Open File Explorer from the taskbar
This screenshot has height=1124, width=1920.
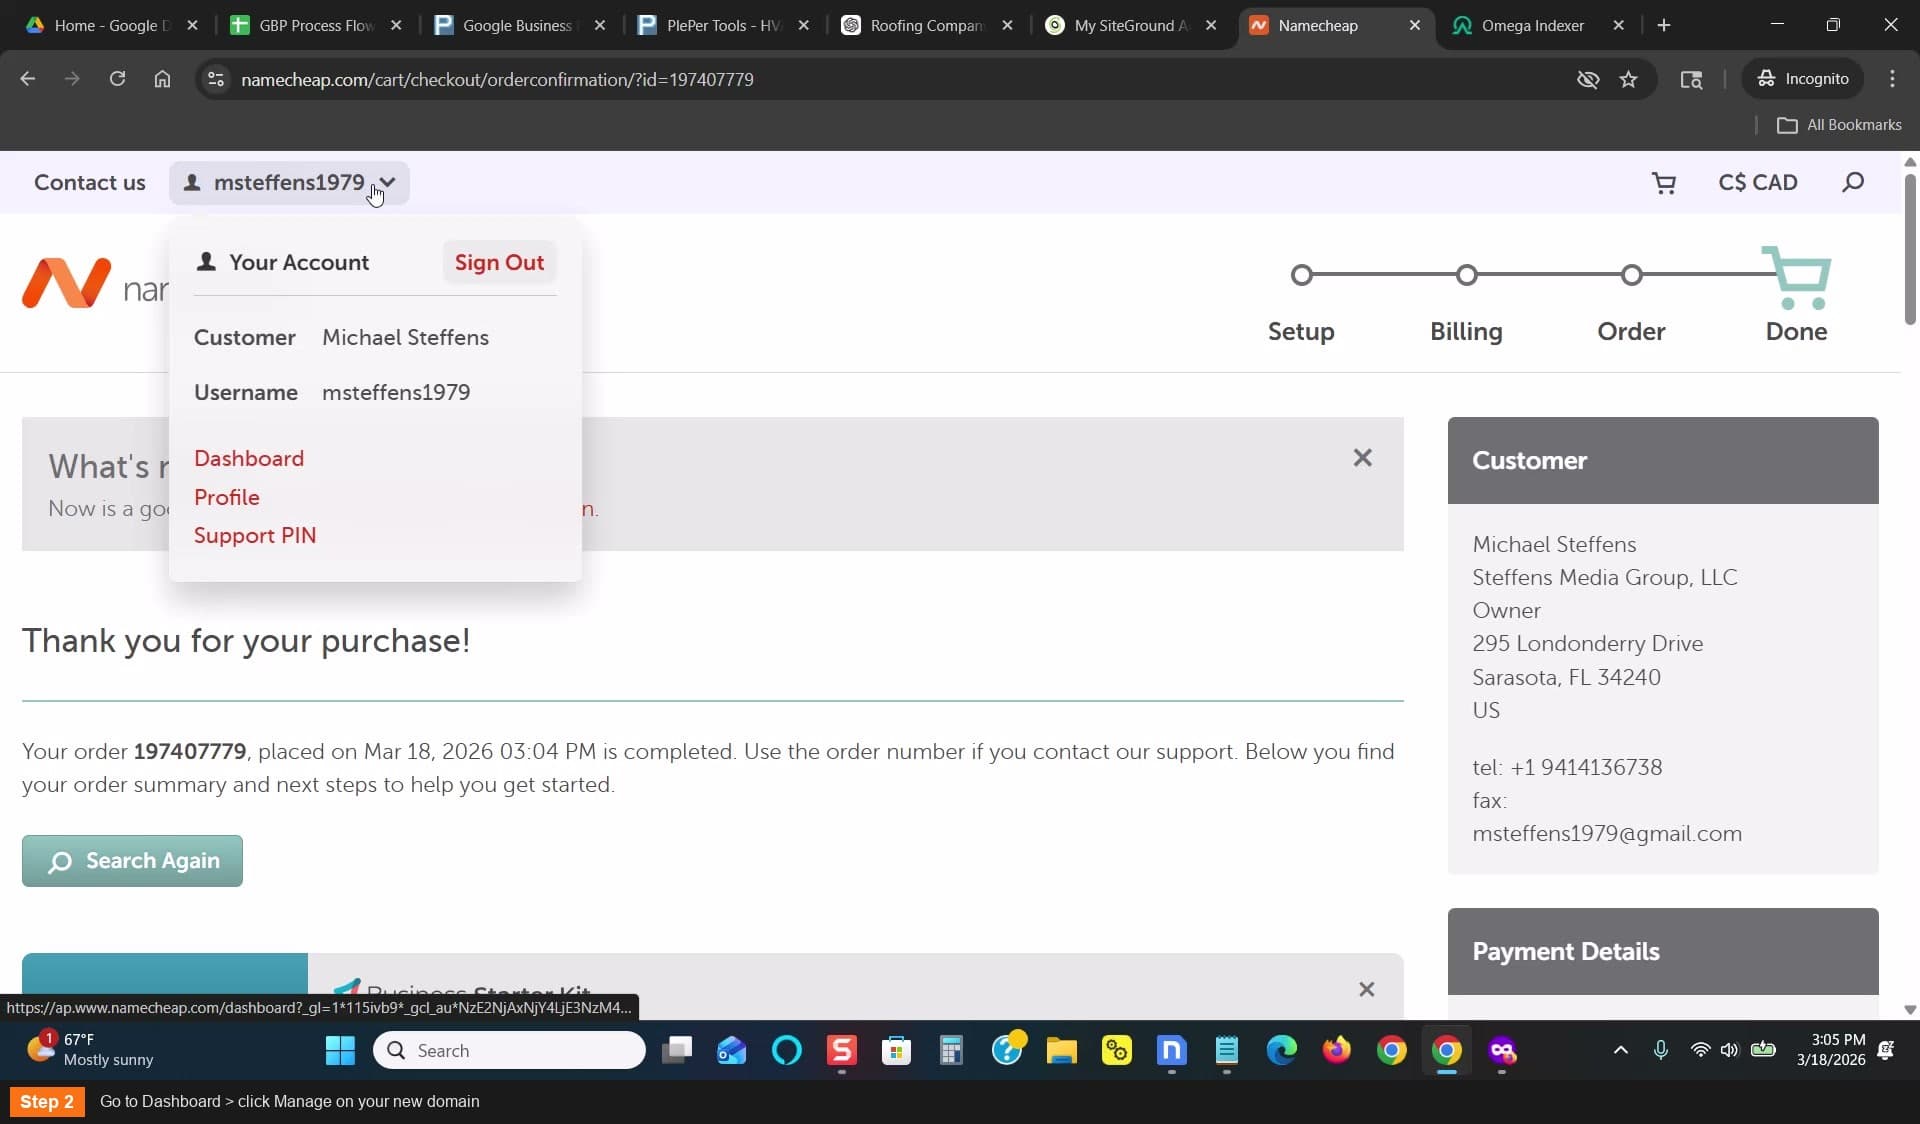tap(1061, 1050)
